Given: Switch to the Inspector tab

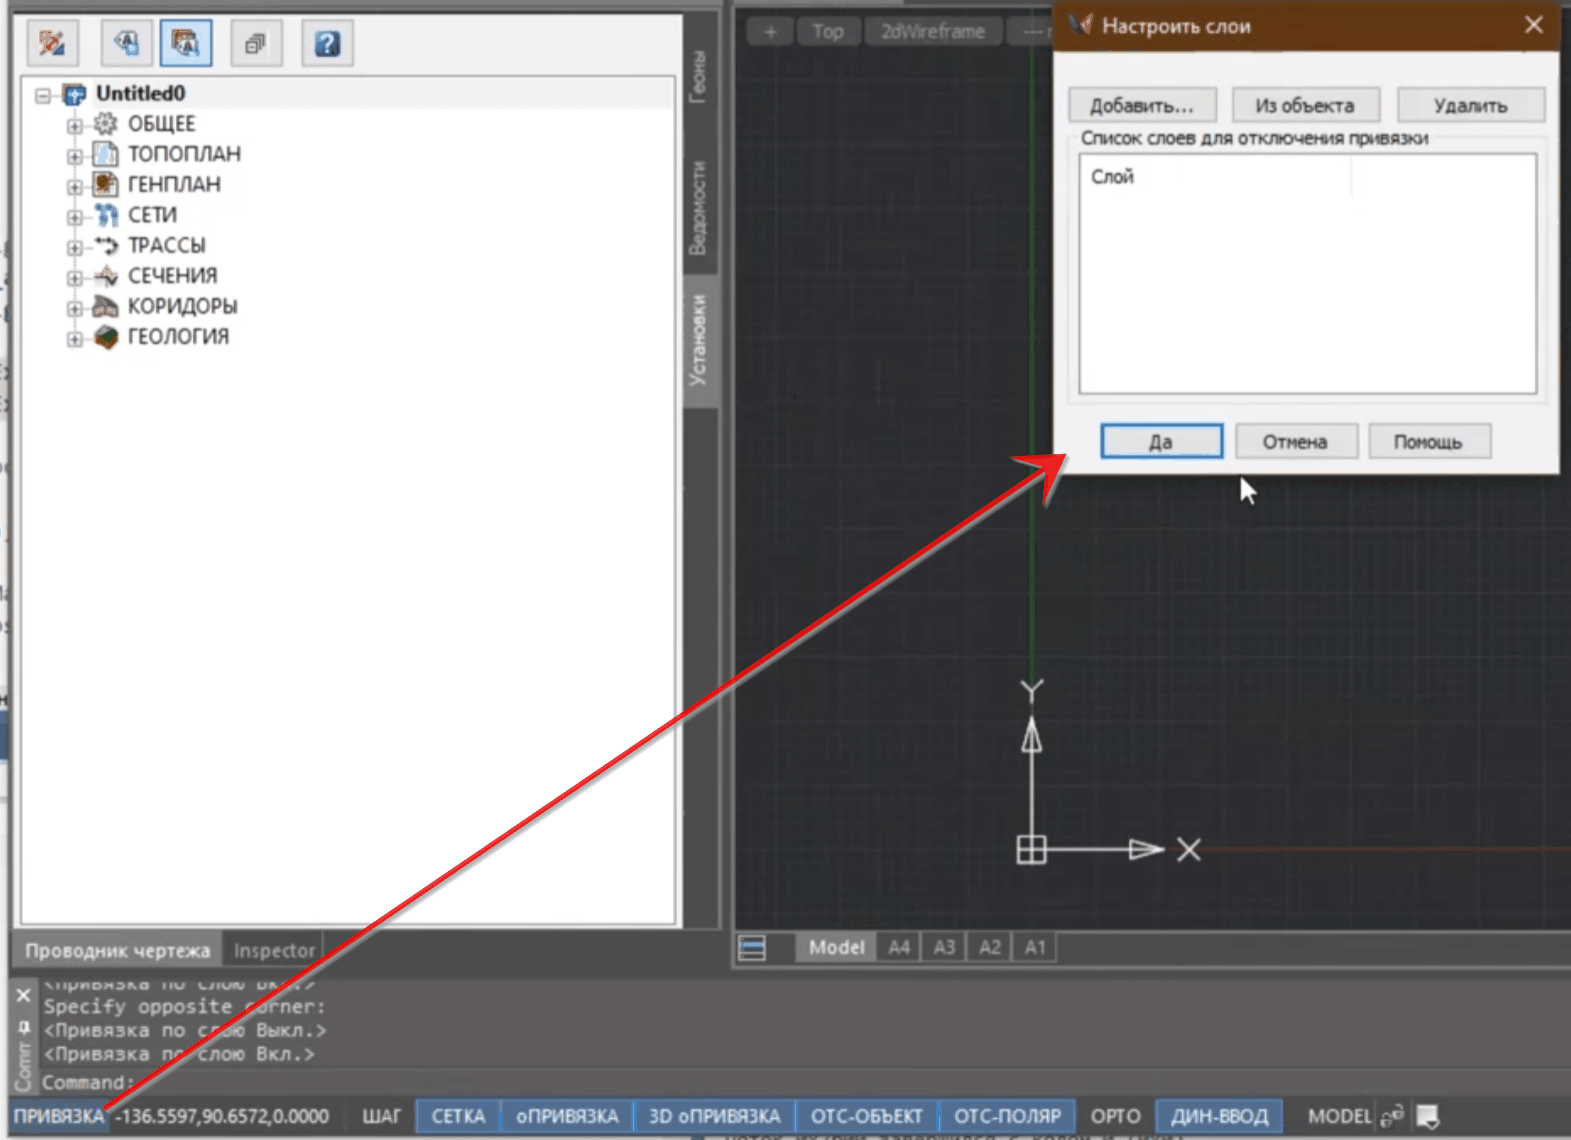Looking at the screenshot, I should (x=274, y=950).
